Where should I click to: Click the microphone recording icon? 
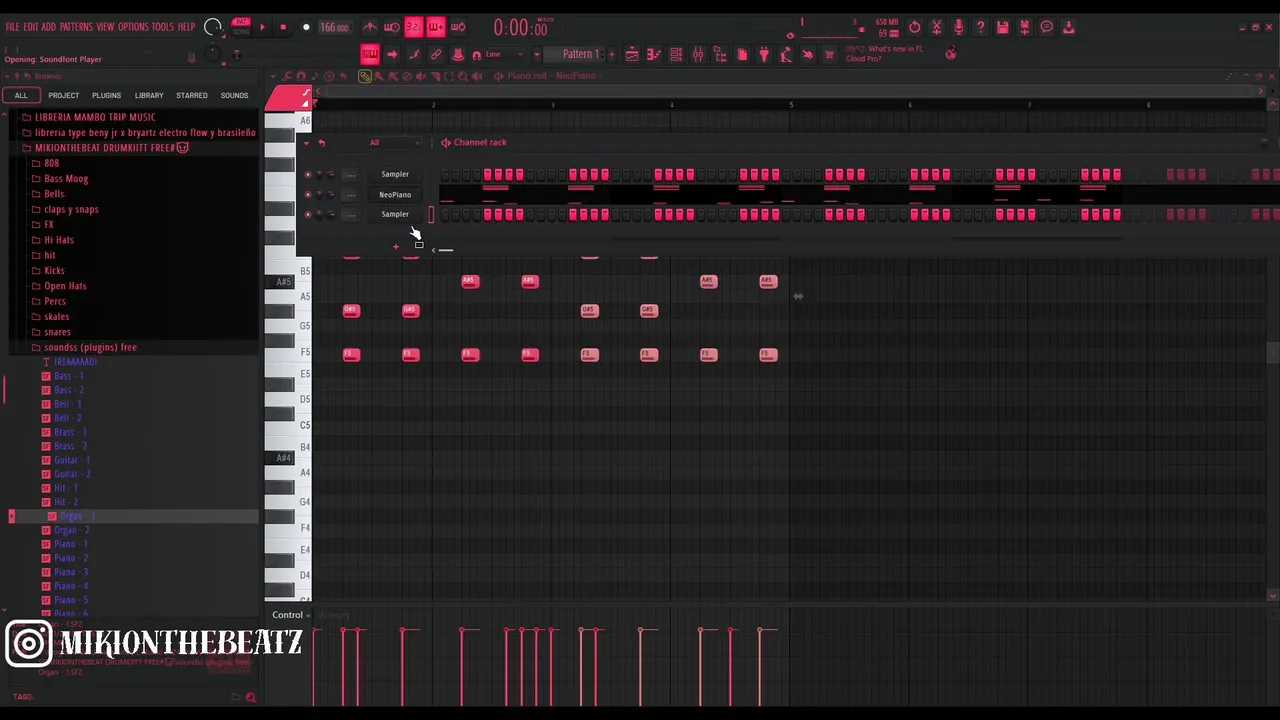958,27
